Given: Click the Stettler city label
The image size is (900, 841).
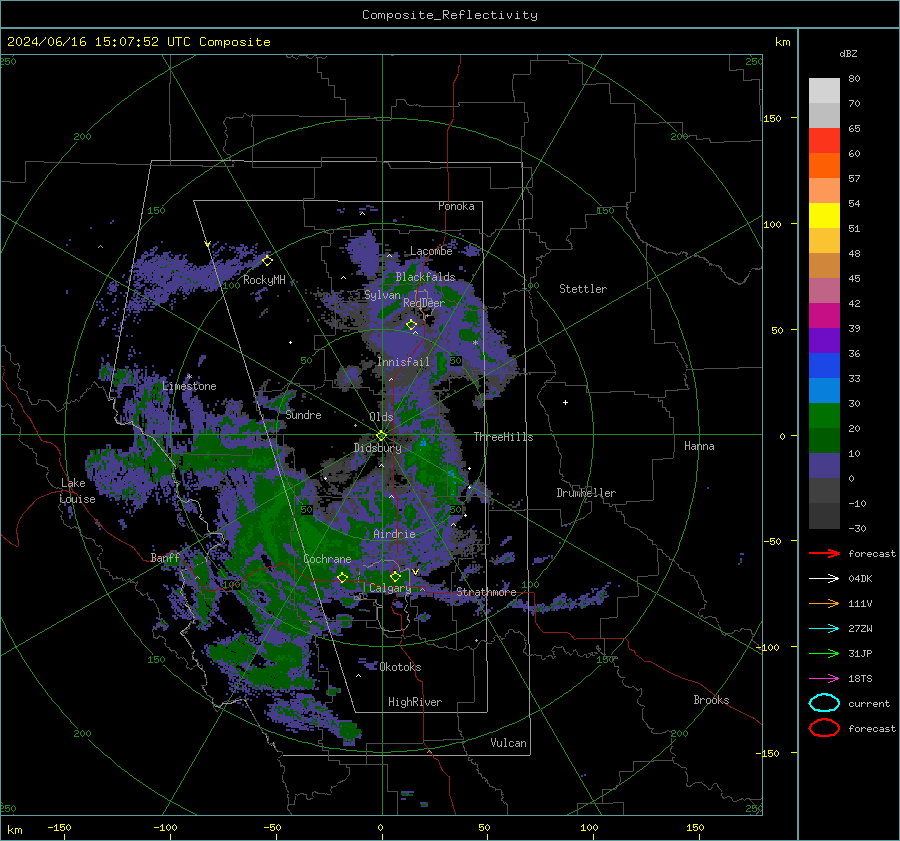Looking at the screenshot, I should pos(583,289).
